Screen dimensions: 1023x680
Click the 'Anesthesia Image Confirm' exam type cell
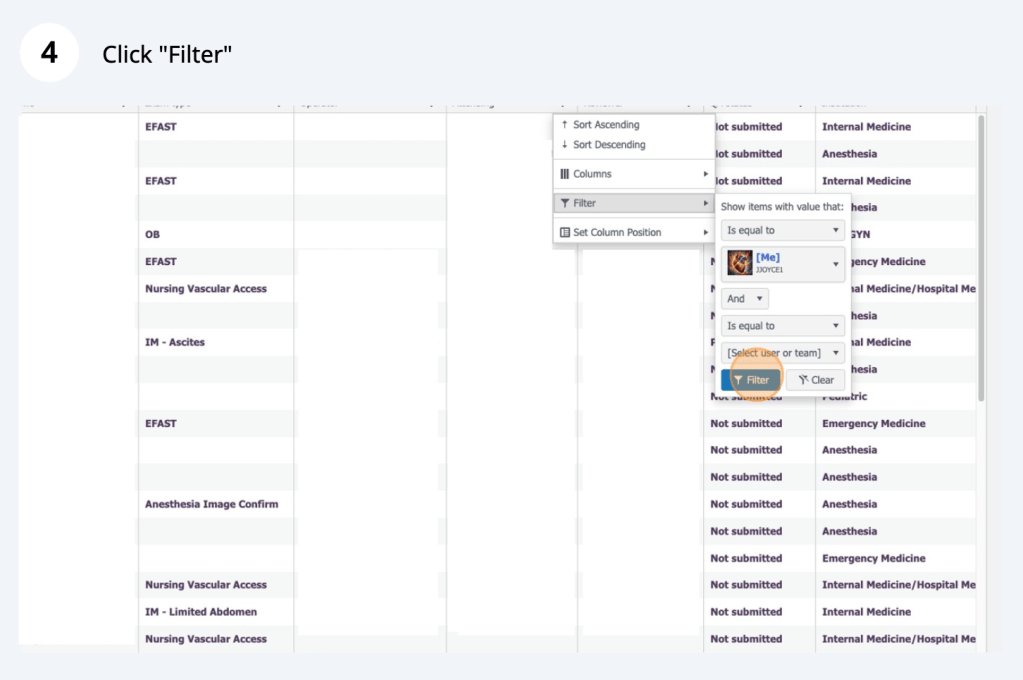[x=212, y=504]
